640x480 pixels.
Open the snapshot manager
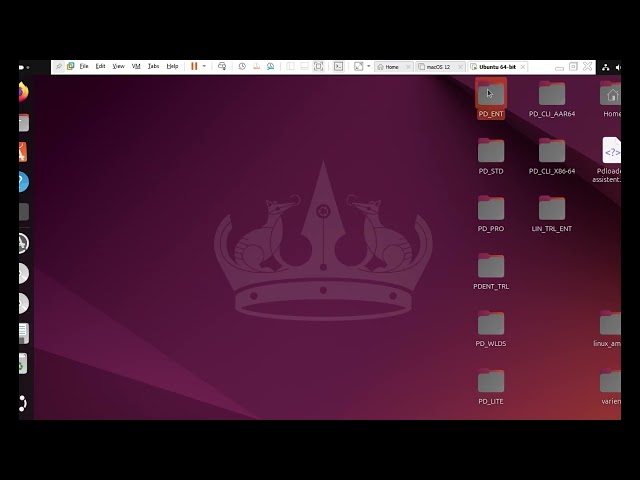click(x=271, y=67)
